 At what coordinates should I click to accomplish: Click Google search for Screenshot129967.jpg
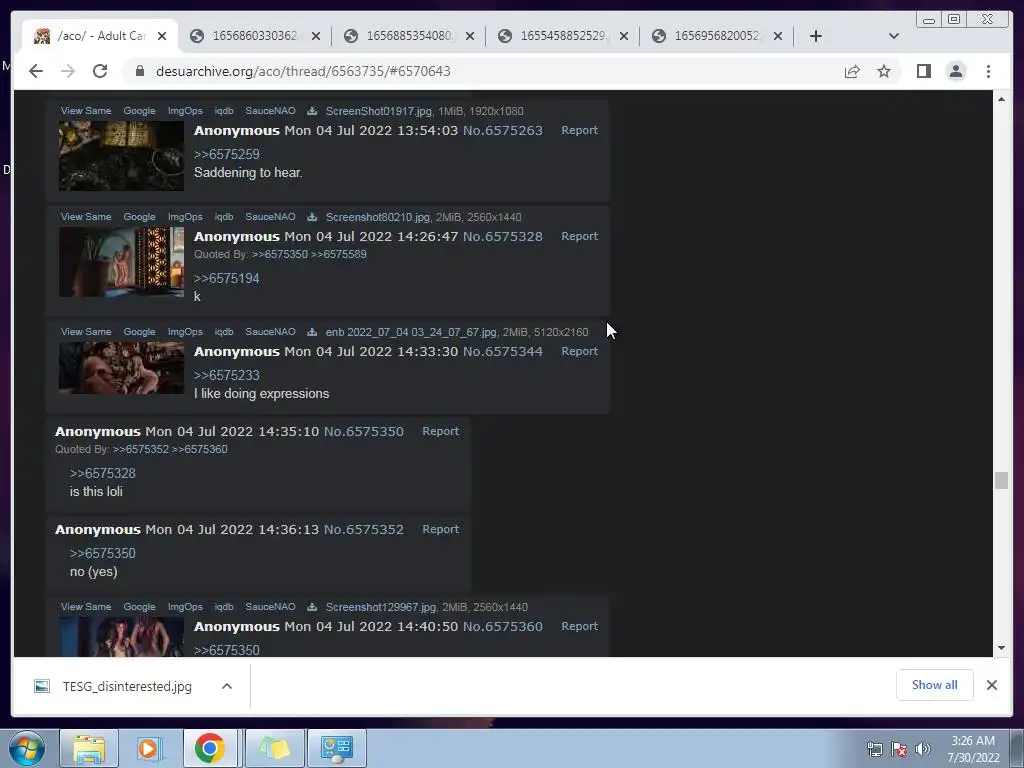pyautogui.click(x=139, y=607)
